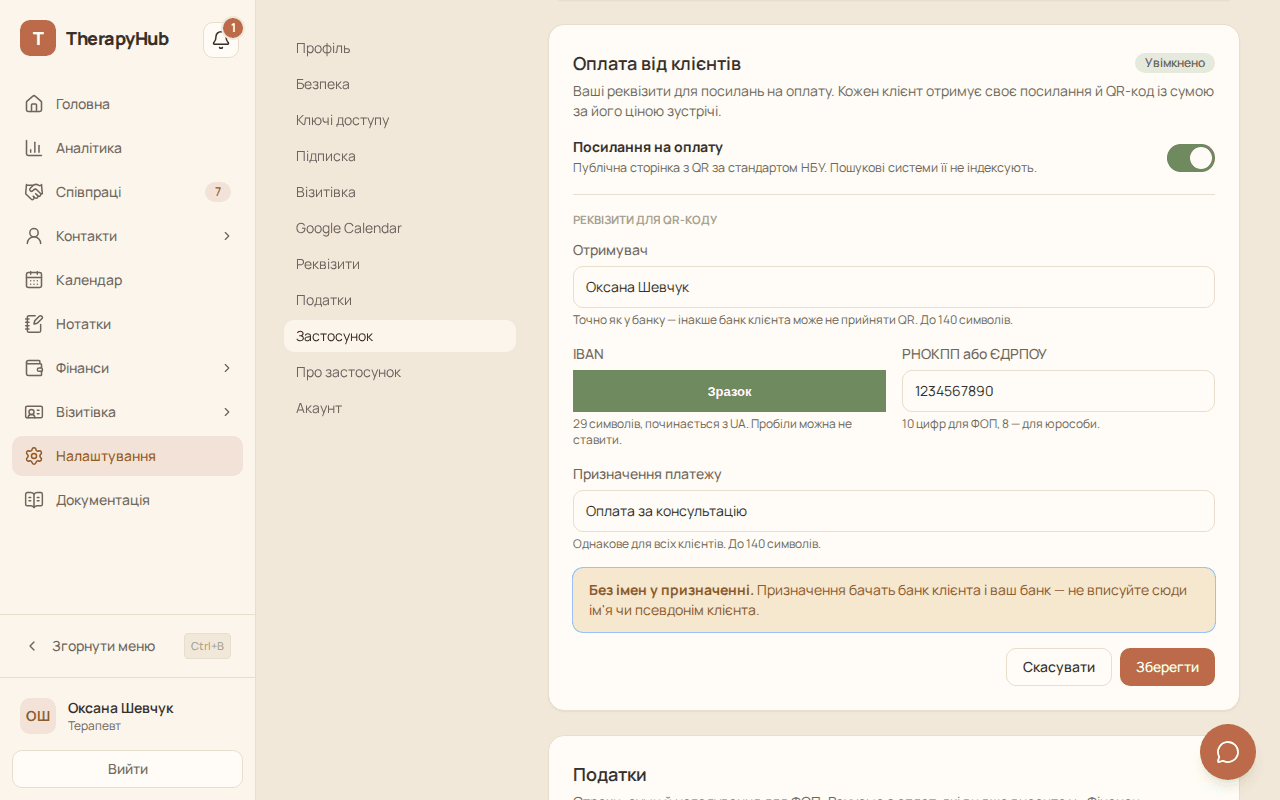Go to Google Calendar settings
The image size is (1280, 800).
[400, 228]
